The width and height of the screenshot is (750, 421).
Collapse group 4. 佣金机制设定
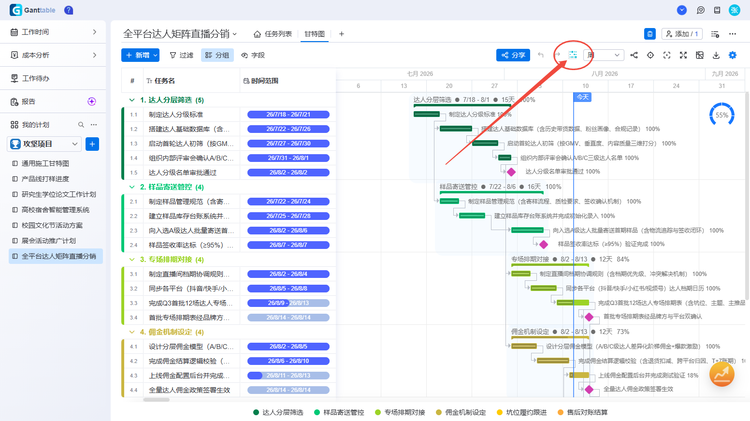click(132, 332)
